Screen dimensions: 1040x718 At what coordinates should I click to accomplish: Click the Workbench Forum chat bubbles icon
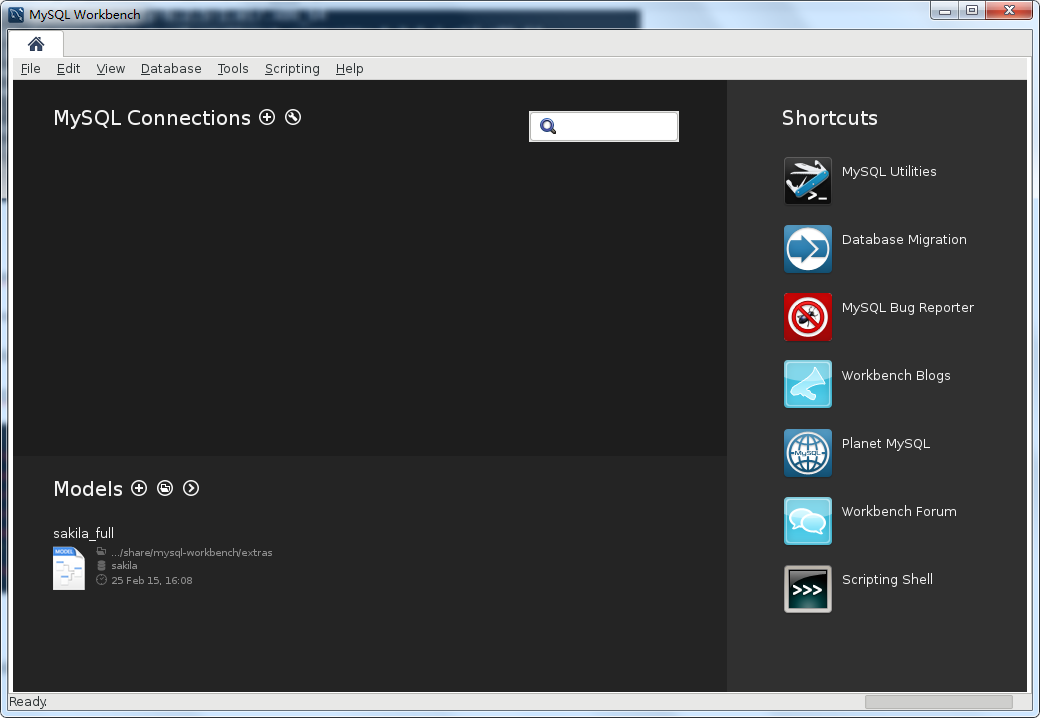pyautogui.click(x=807, y=521)
